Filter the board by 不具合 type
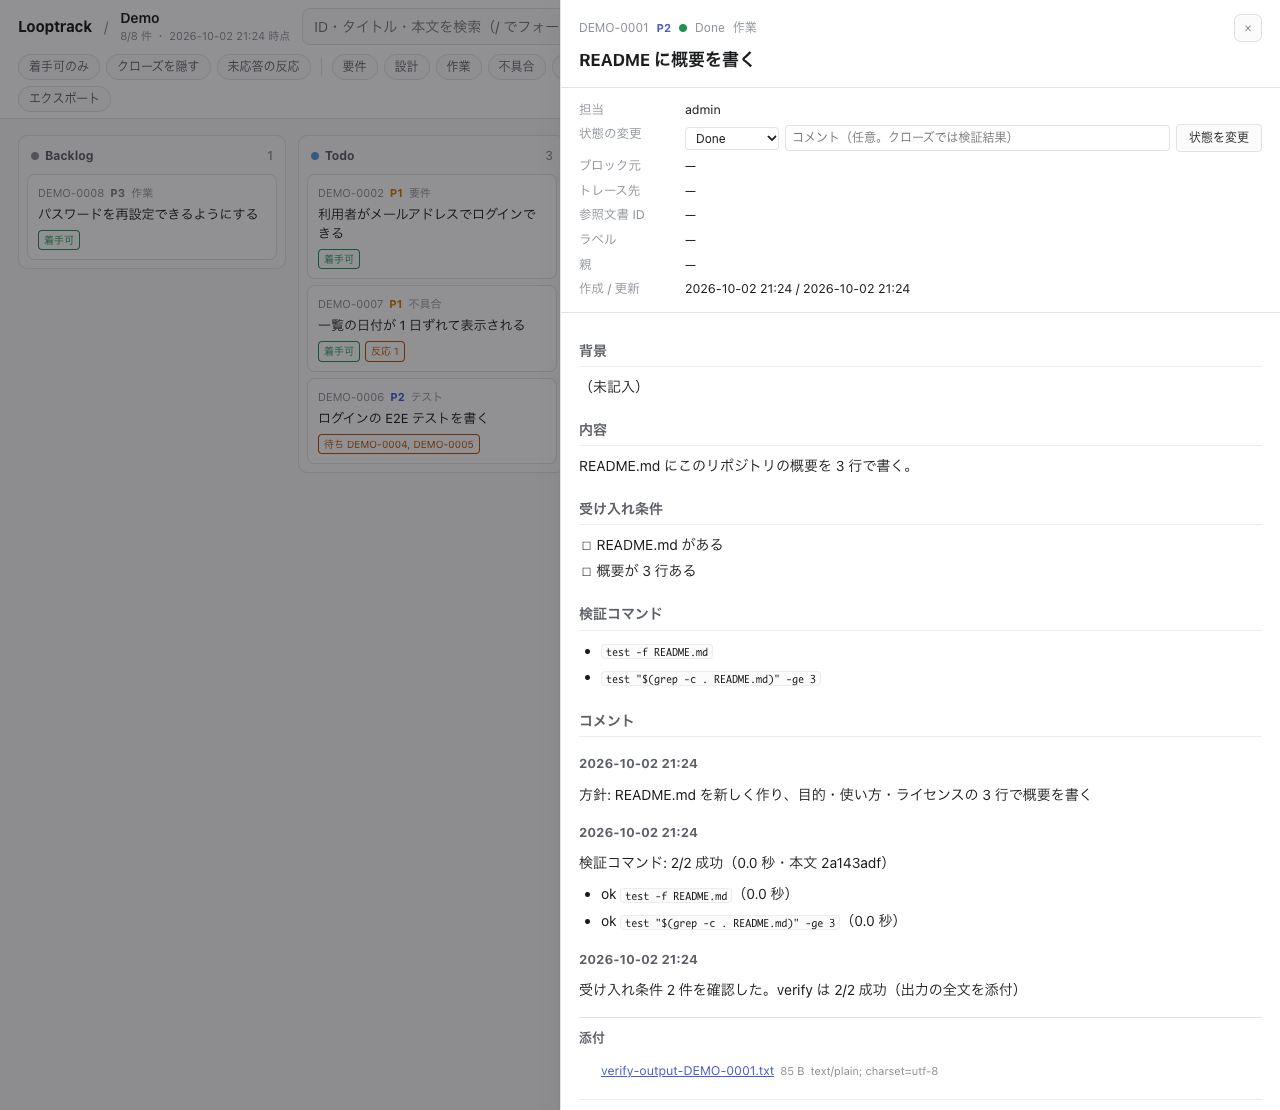This screenshot has height=1110, width=1280. click(x=517, y=67)
